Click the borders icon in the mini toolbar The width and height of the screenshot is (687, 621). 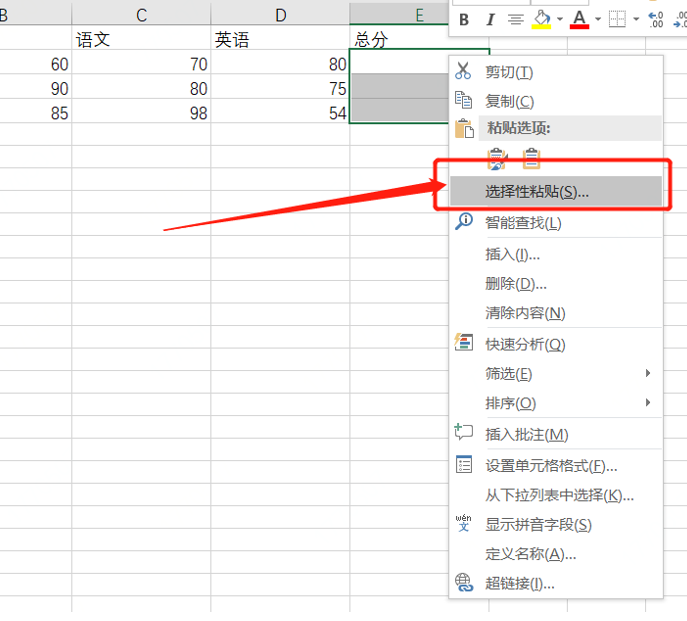click(617, 19)
